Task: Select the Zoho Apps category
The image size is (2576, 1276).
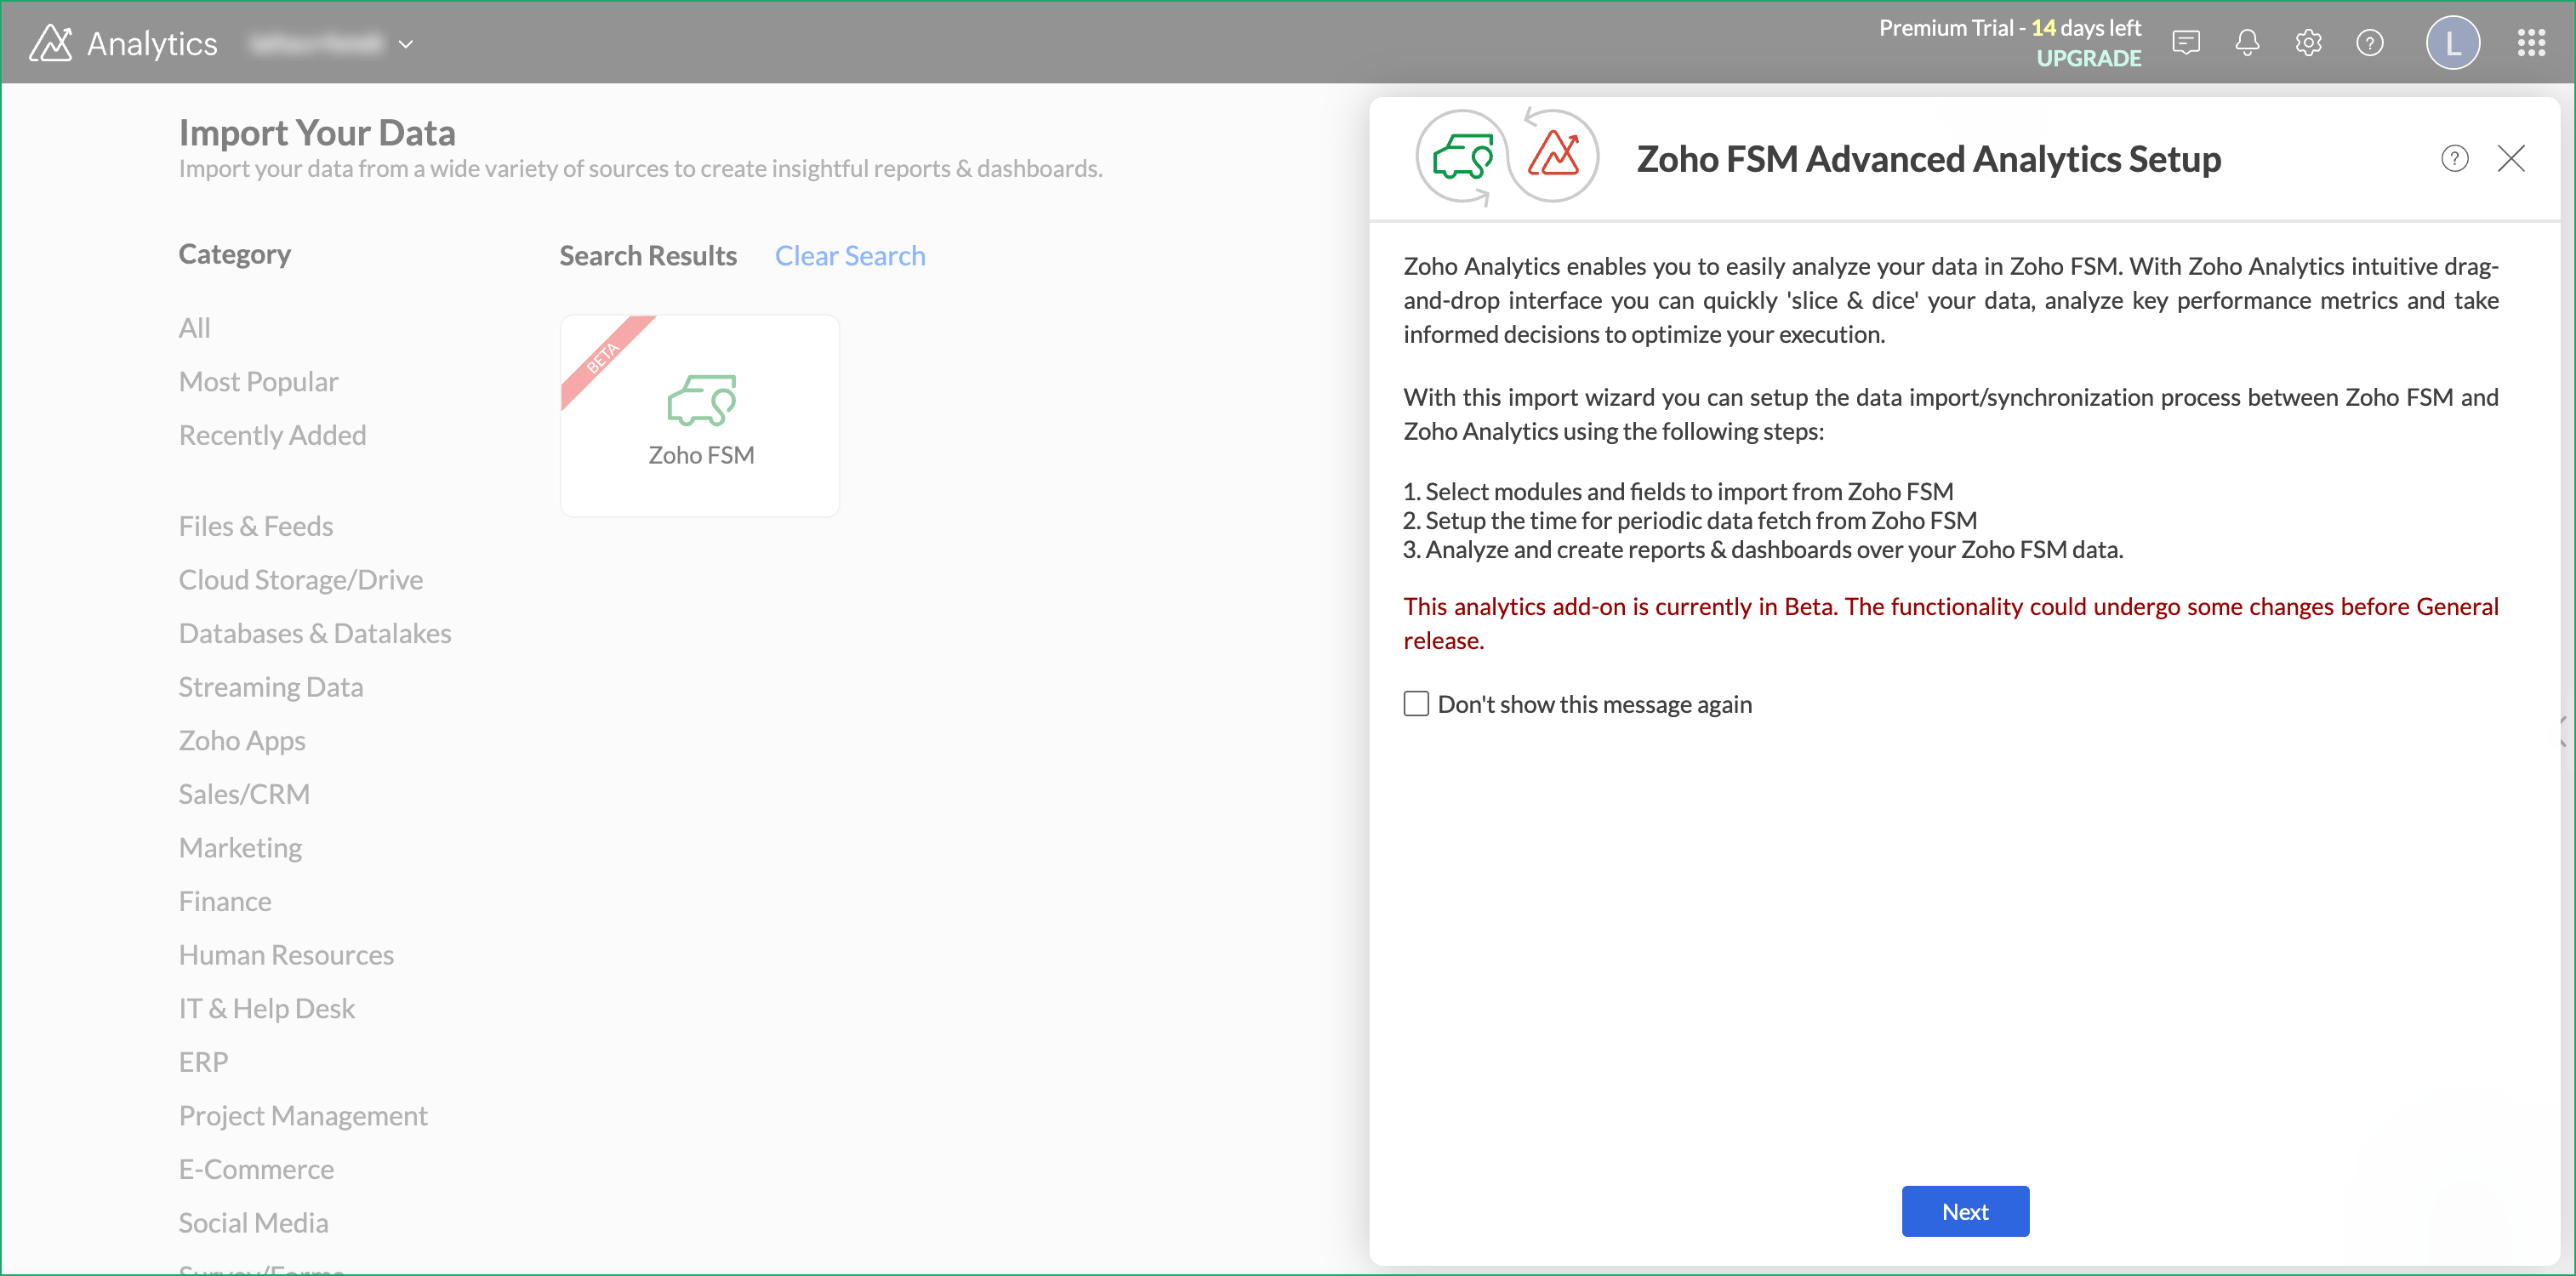Action: (x=242, y=740)
